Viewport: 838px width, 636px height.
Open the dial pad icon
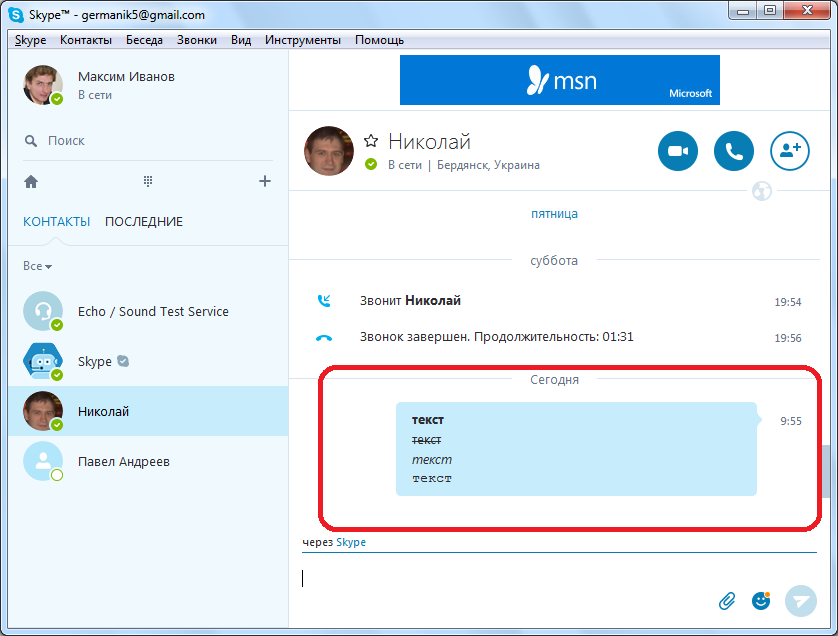(x=148, y=181)
